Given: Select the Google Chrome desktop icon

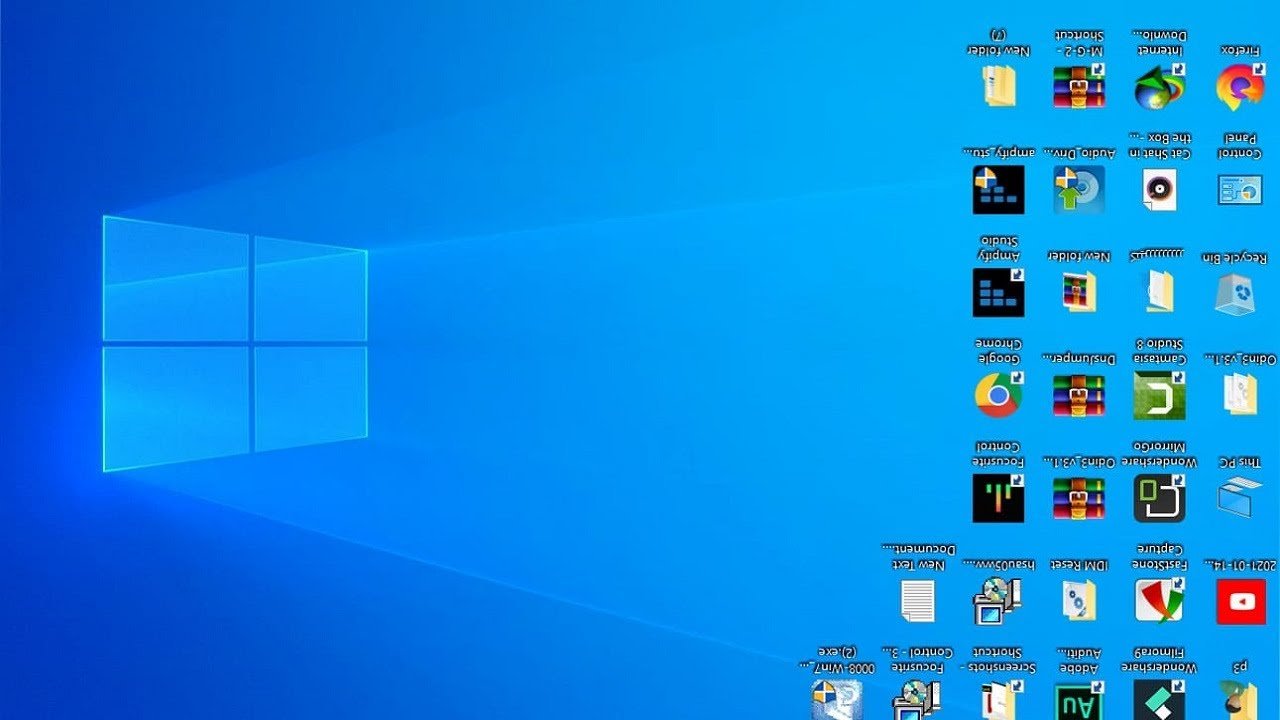Looking at the screenshot, I should [x=998, y=395].
